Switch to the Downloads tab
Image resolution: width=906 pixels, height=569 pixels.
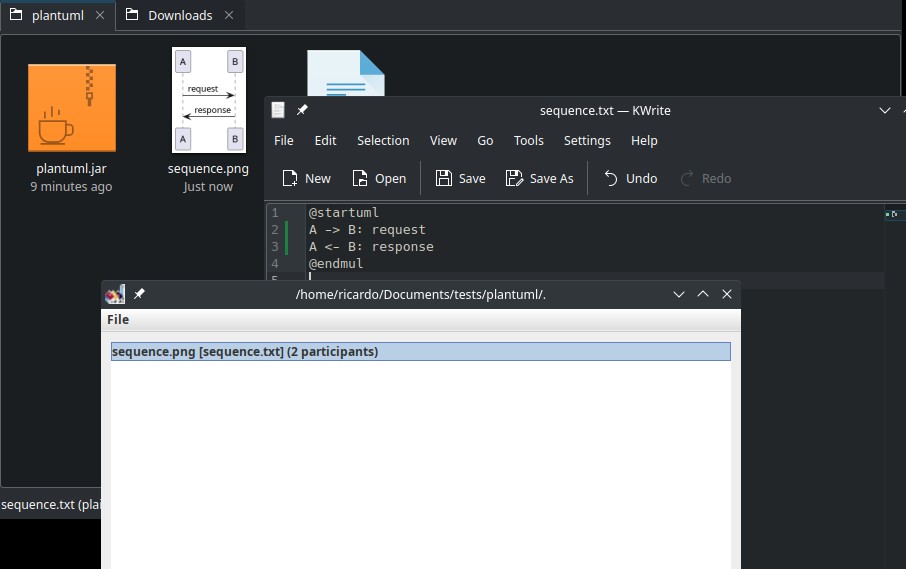[x=180, y=16]
